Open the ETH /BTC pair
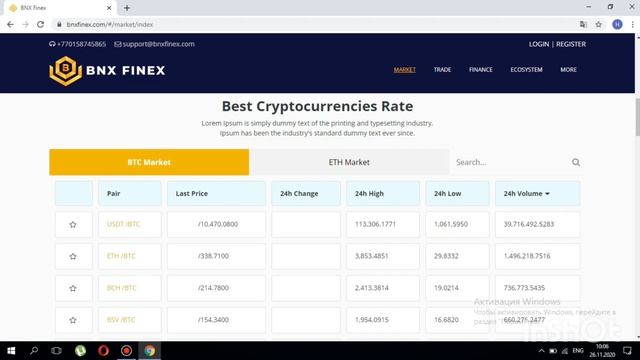Viewport: 640px width, 360px height. pyautogui.click(x=121, y=256)
